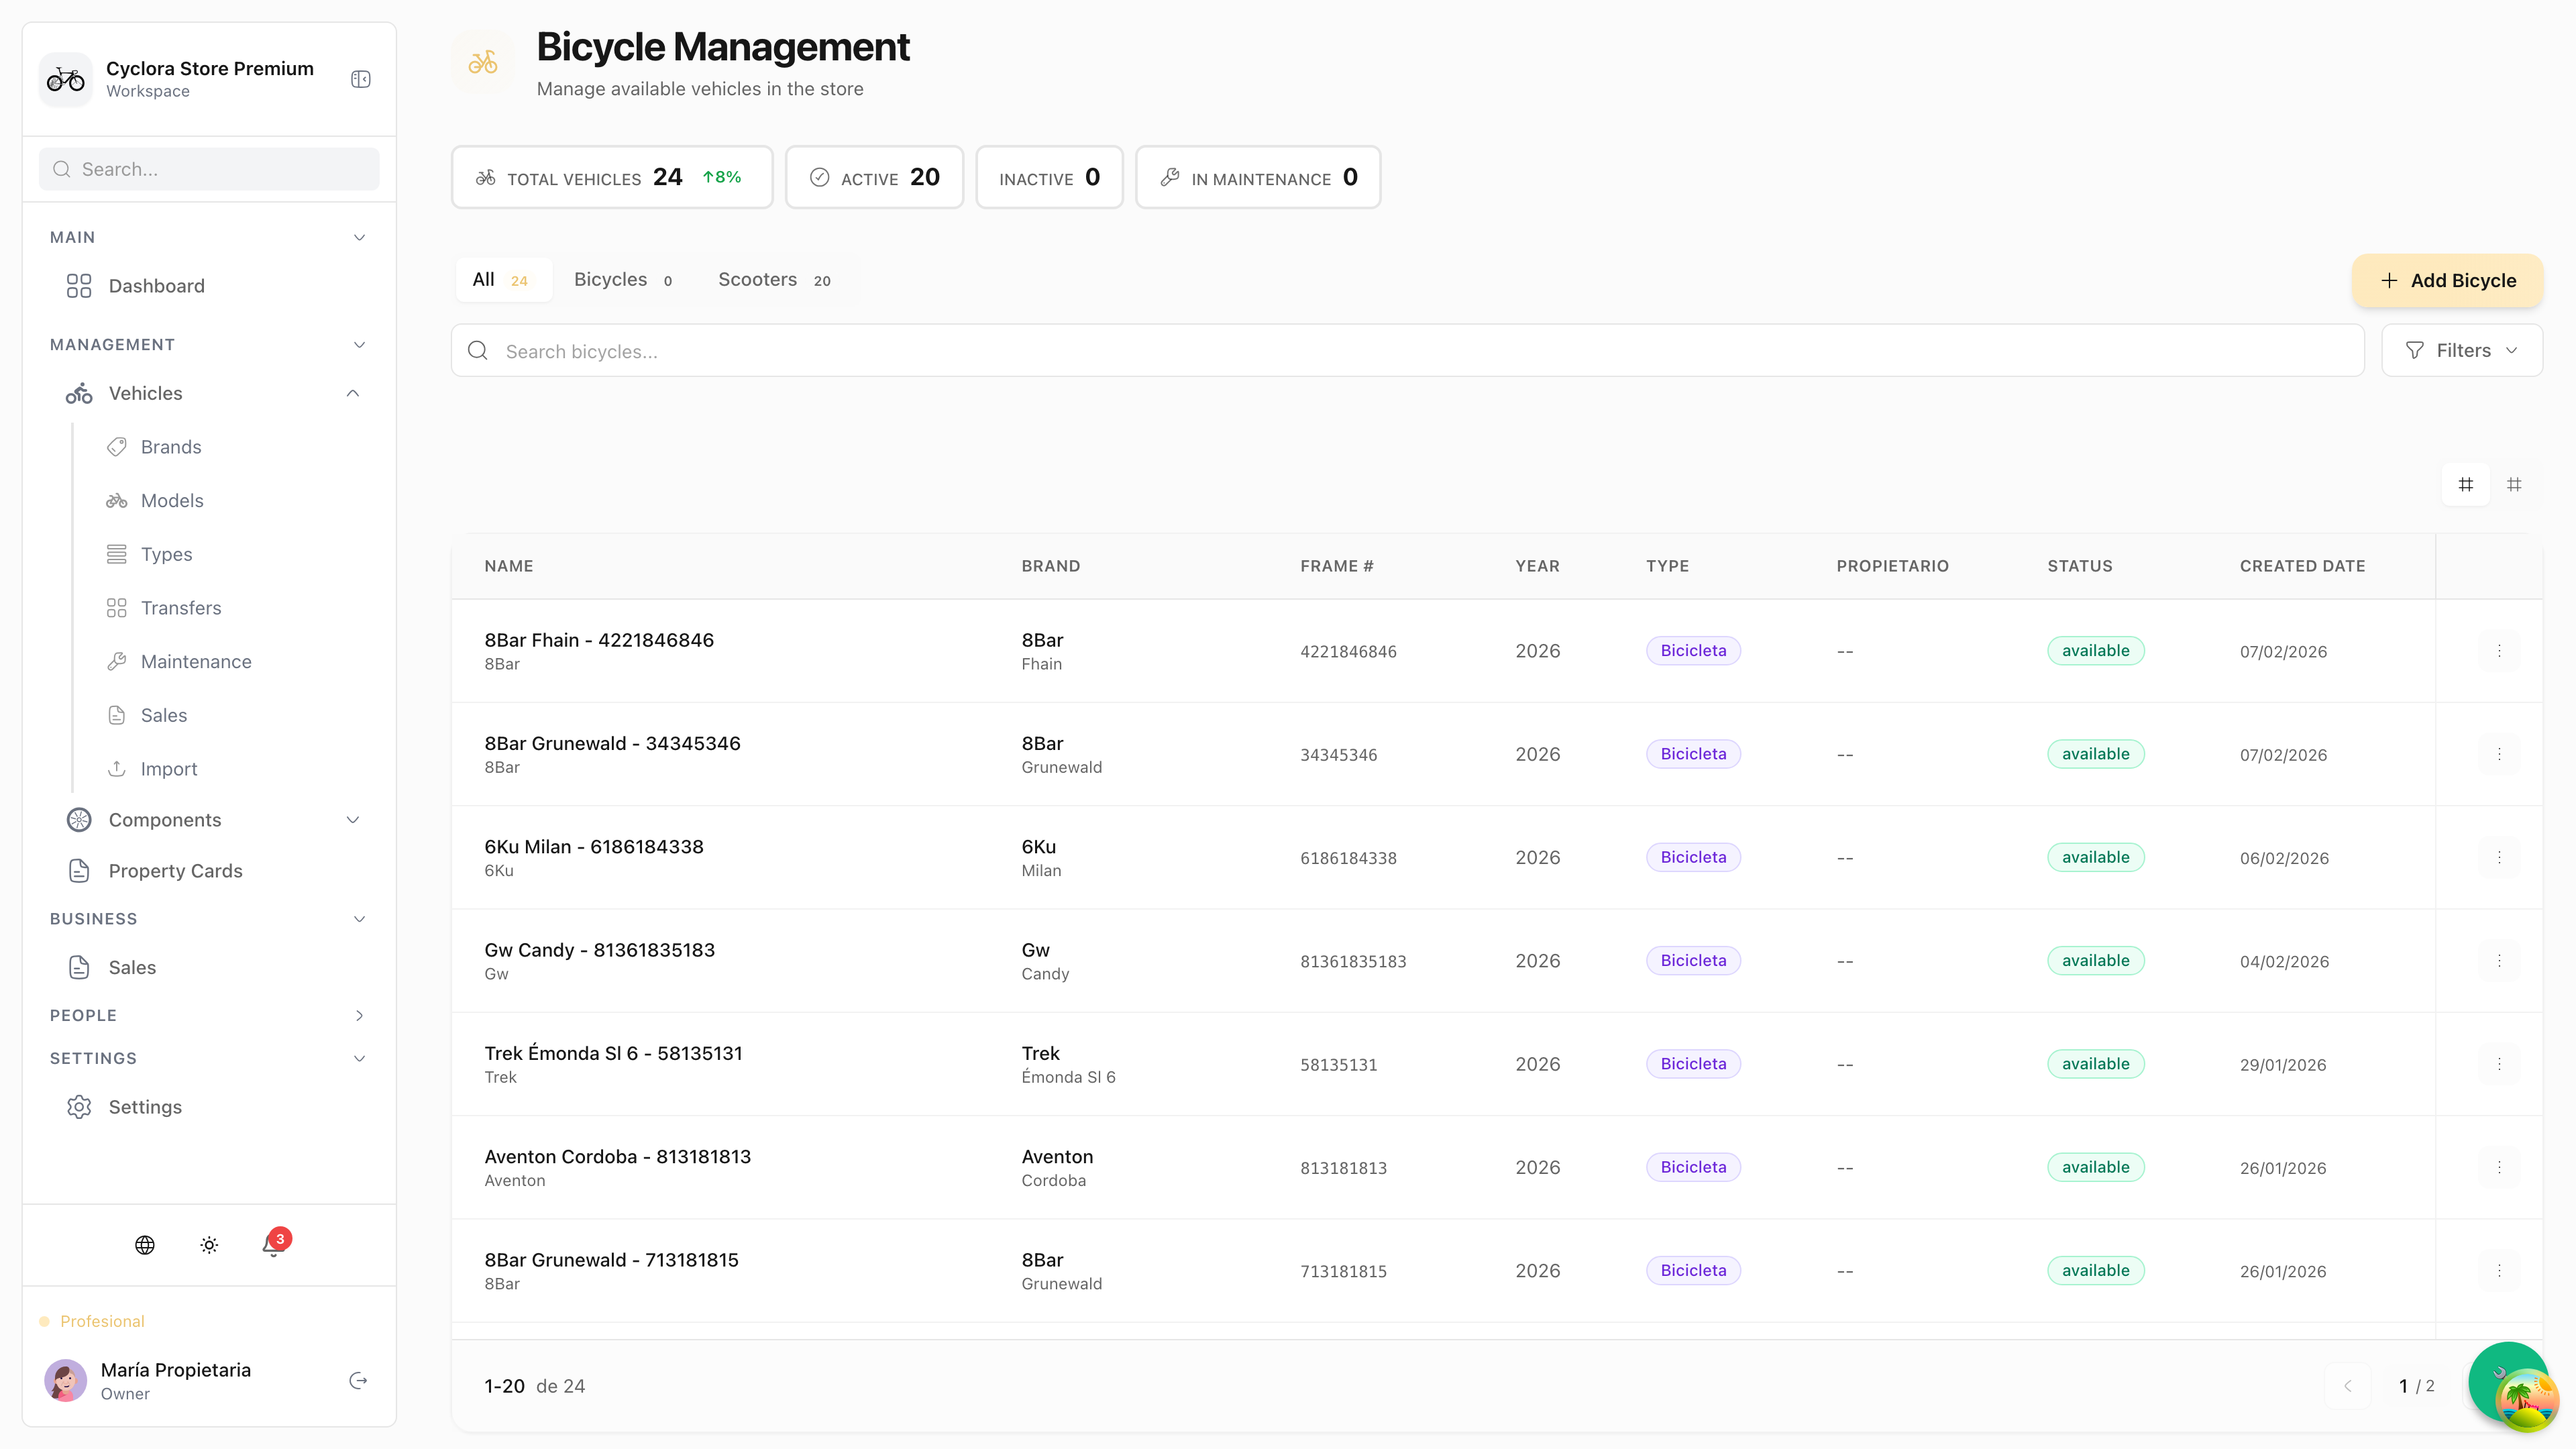Click the Add Bicycle button

point(2447,281)
